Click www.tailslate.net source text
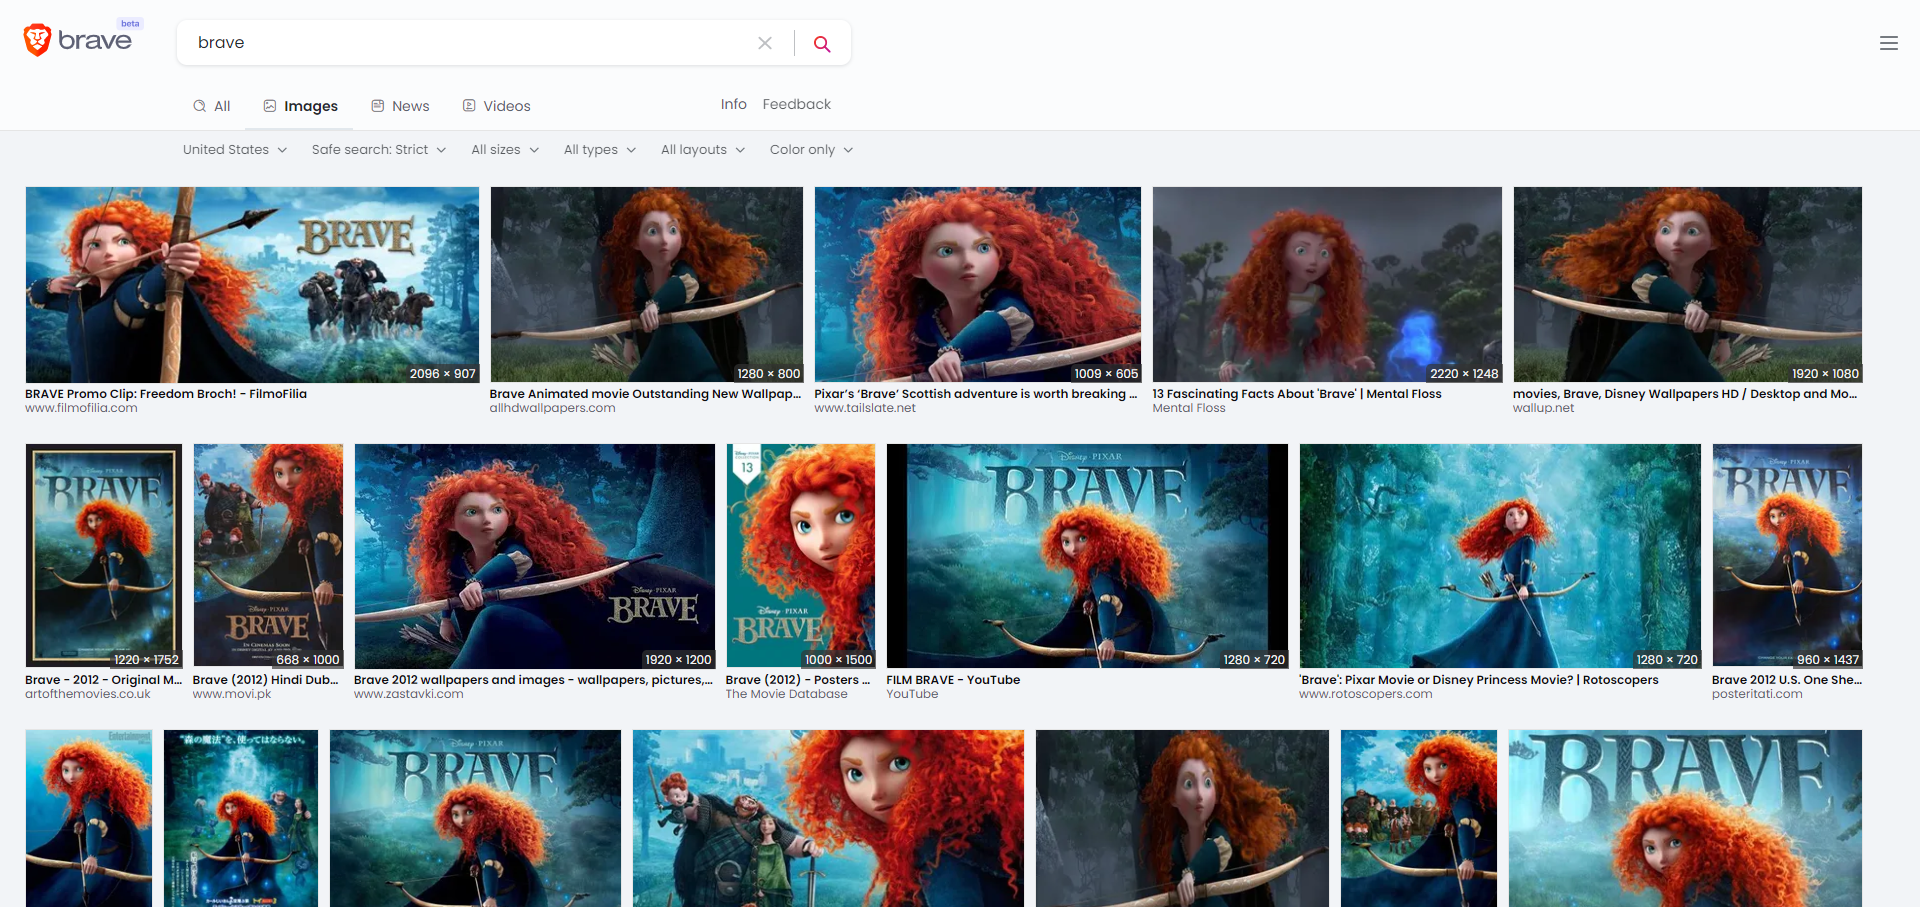The width and height of the screenshot is (1920, 907). pyautogui.click(x=865, y=408)
